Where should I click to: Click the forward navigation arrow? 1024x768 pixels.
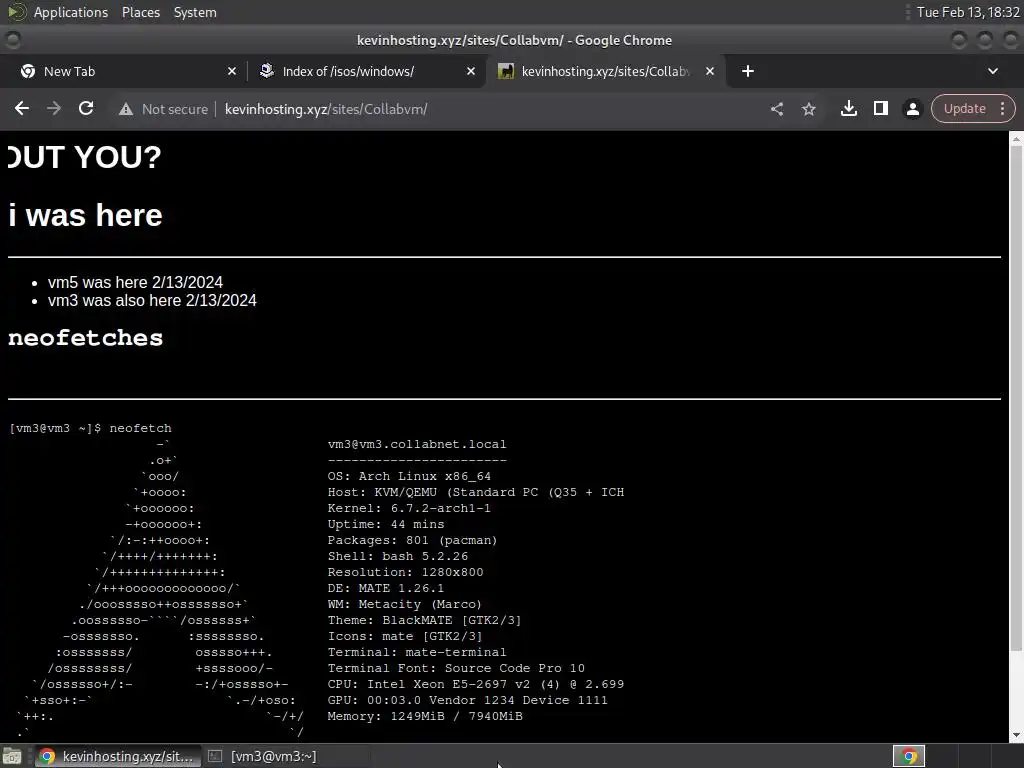(x=54, y=108)
